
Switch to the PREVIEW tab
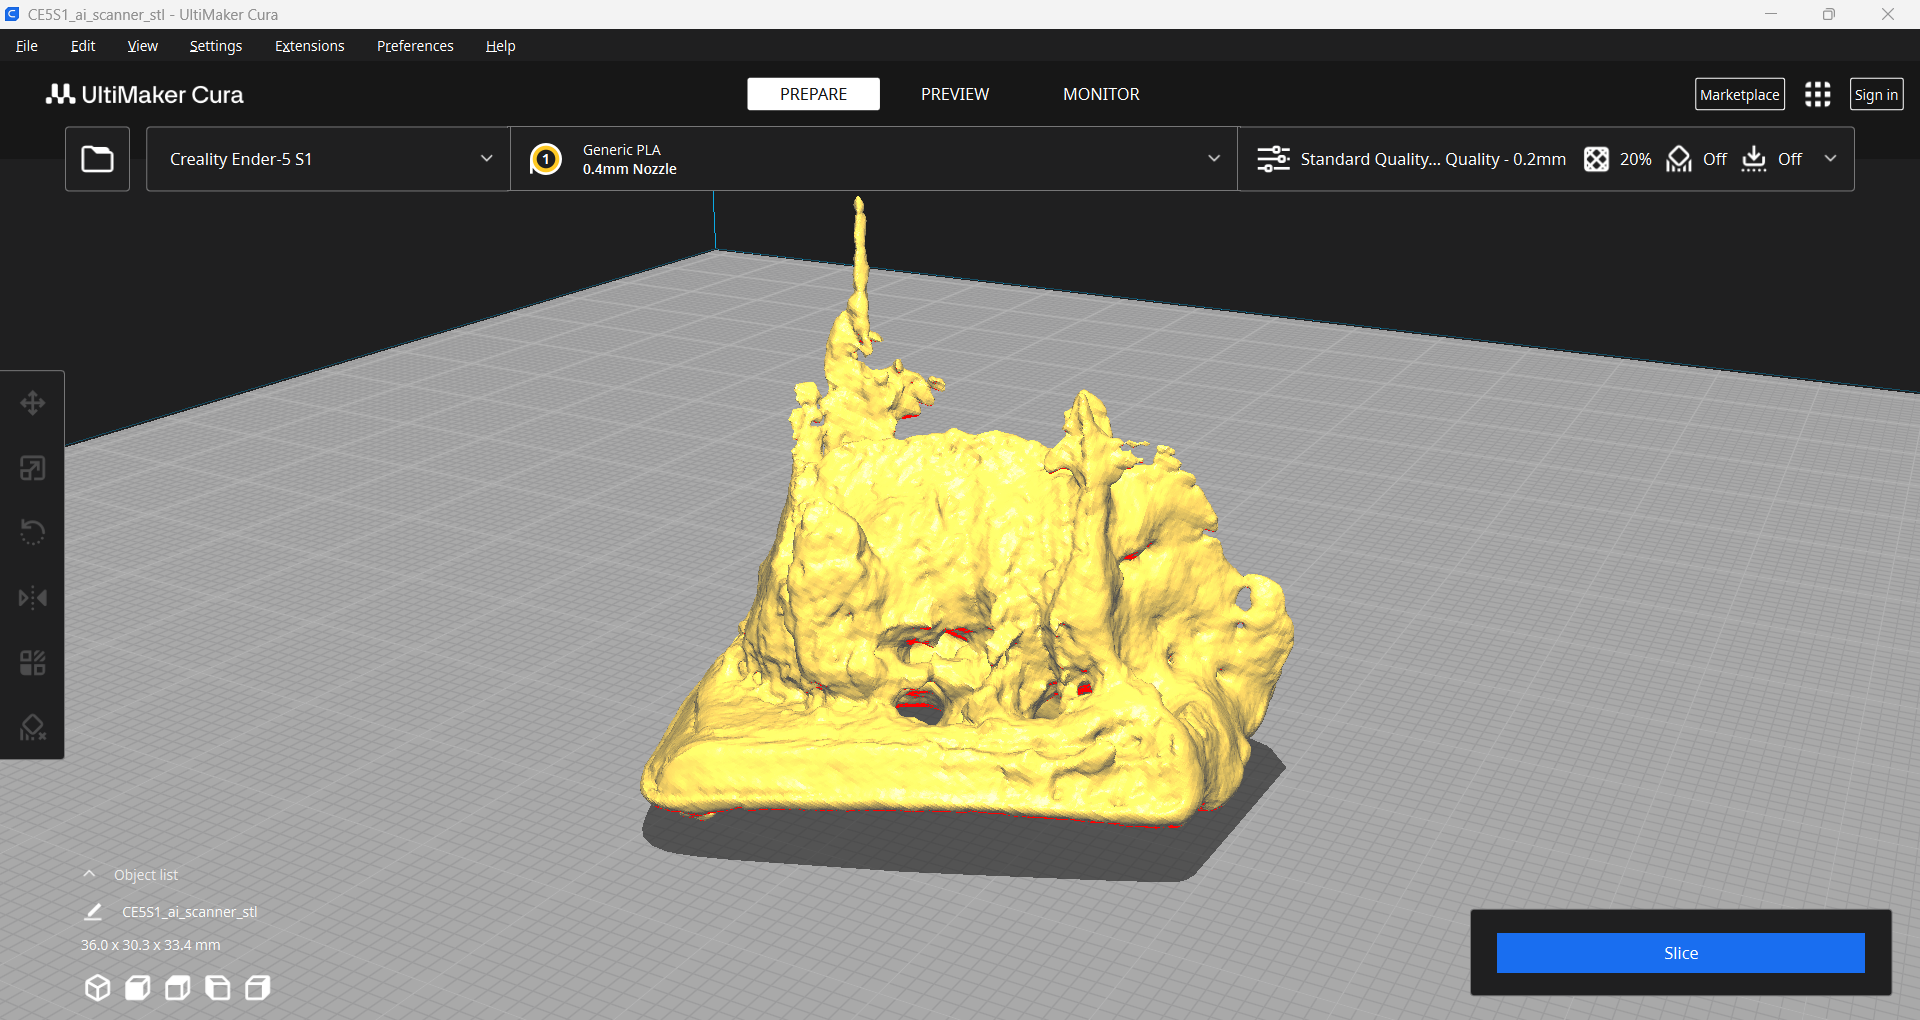coord(954,94)
